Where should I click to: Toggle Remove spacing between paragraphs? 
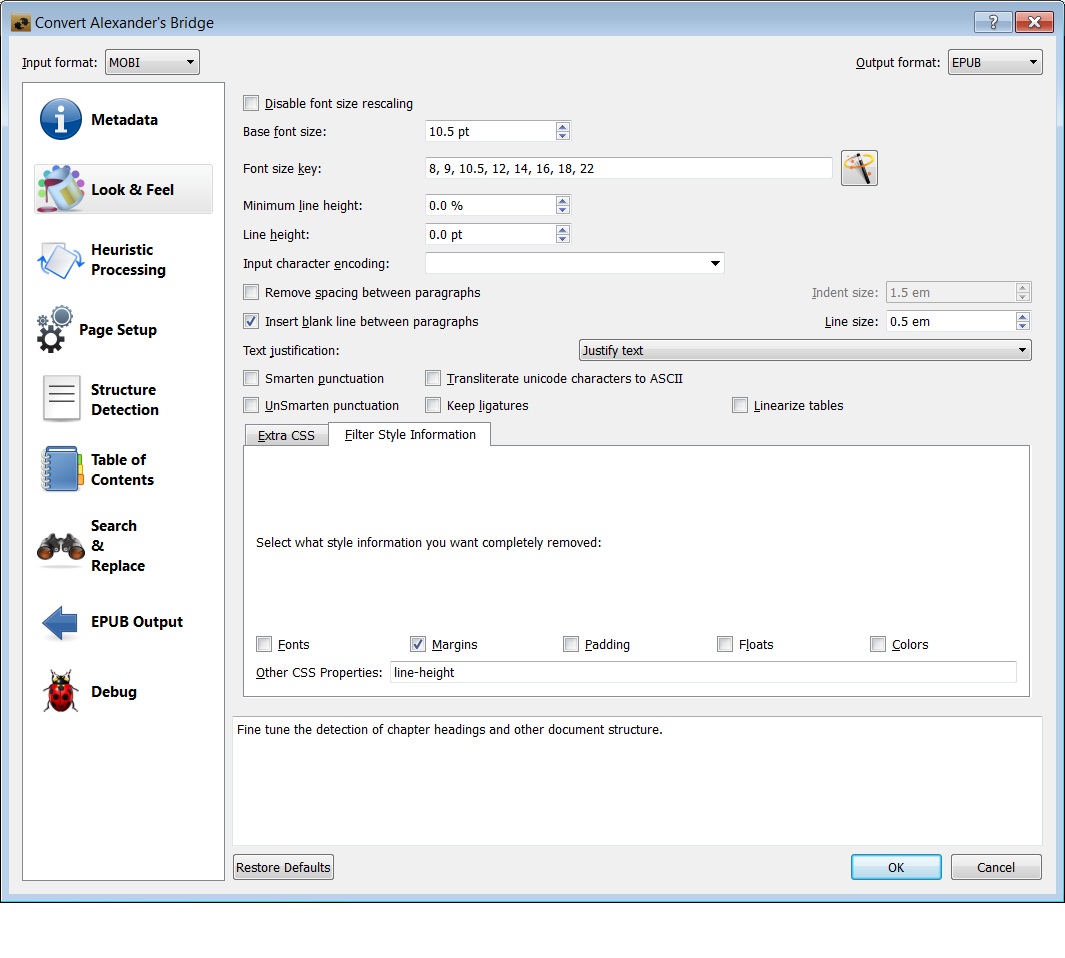pos(251,292)
